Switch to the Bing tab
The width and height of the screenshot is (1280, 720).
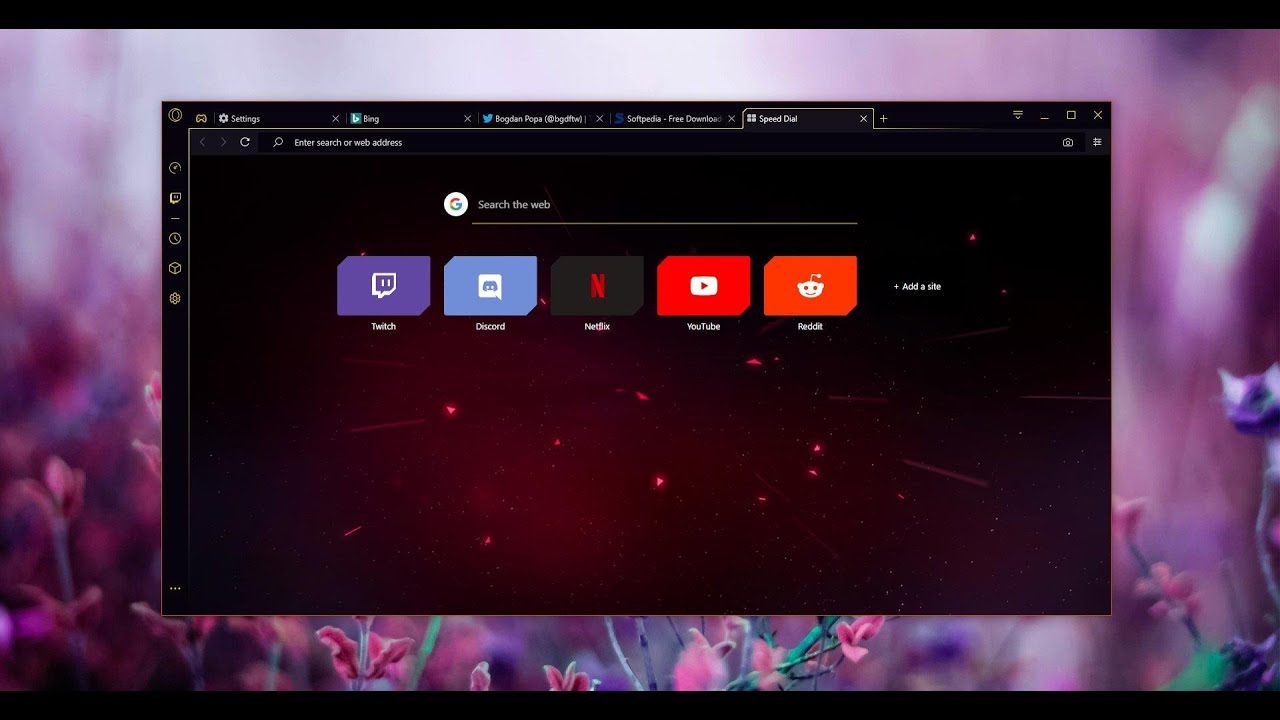pyautogui.click(x=410, y=118)
